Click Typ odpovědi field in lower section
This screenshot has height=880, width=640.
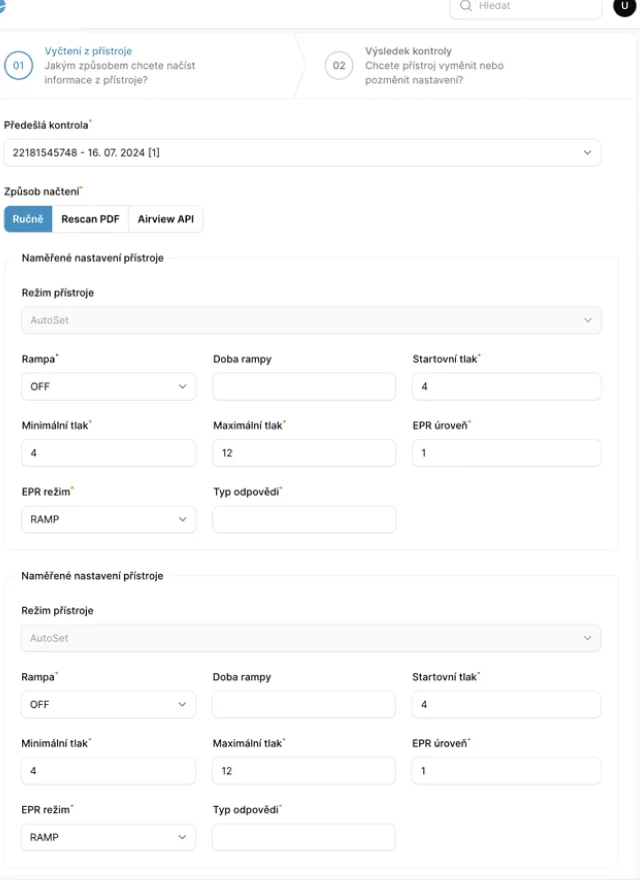coord(303,837)
